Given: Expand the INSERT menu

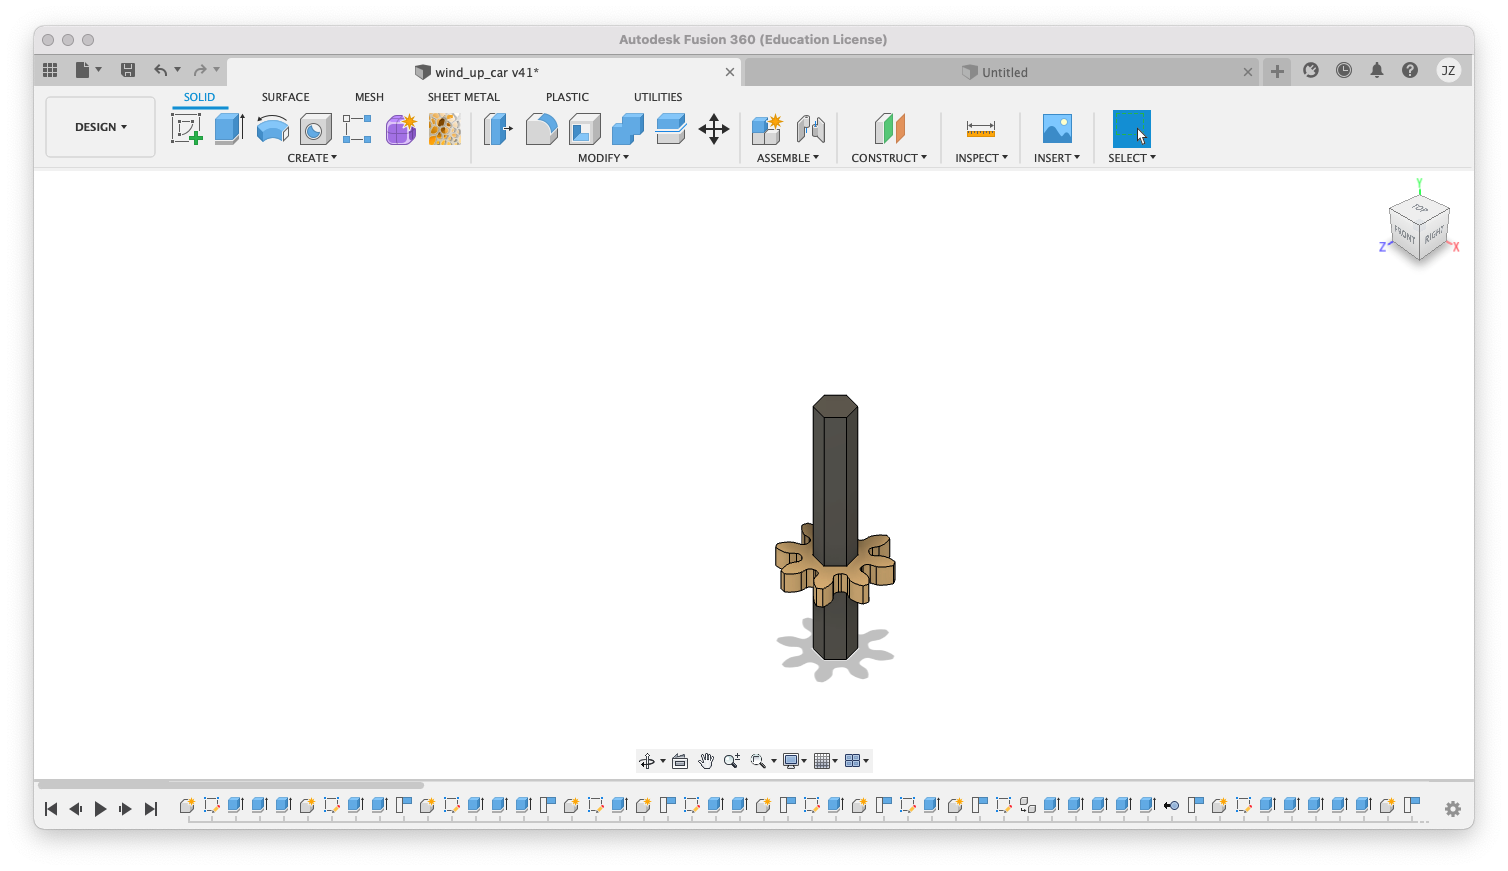Looking at the screenshot, I should (x=1057, y=158).
